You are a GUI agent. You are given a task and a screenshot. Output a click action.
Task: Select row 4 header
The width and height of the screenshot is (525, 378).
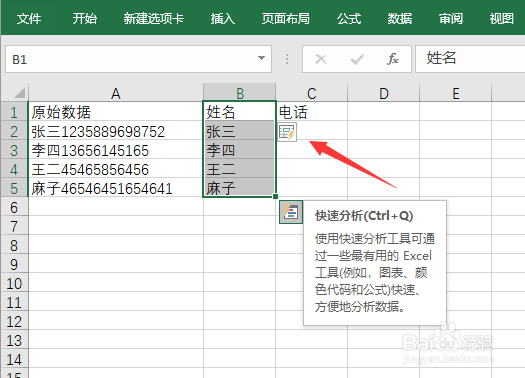14,169
